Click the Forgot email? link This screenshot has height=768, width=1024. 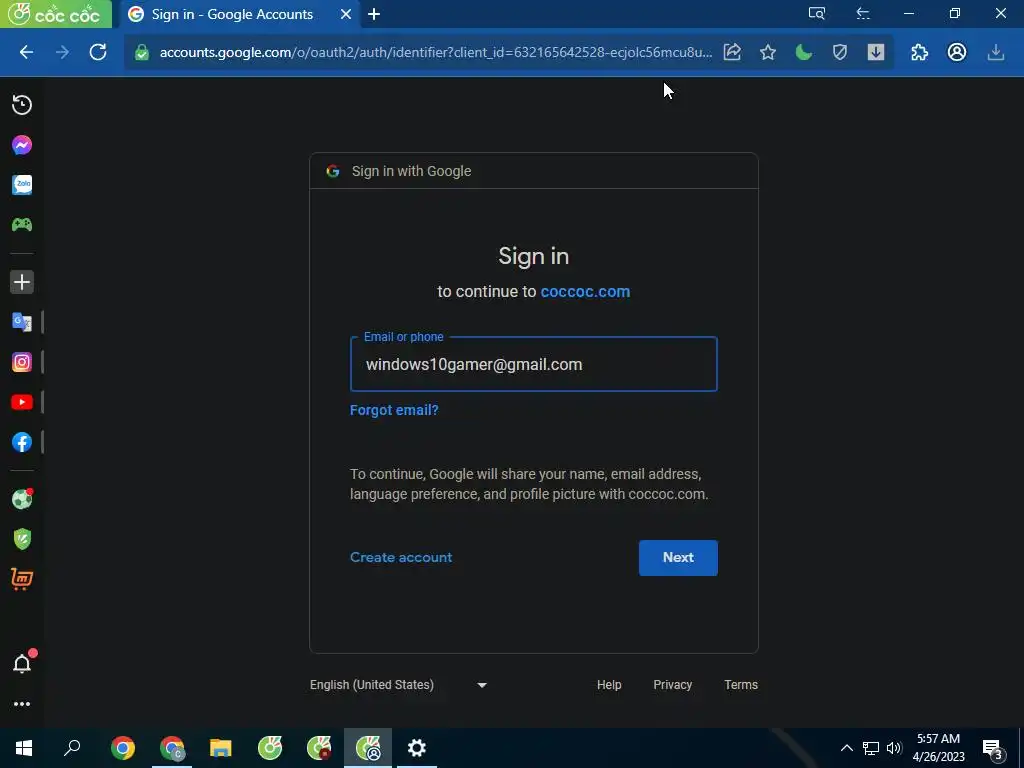(394, 410)
